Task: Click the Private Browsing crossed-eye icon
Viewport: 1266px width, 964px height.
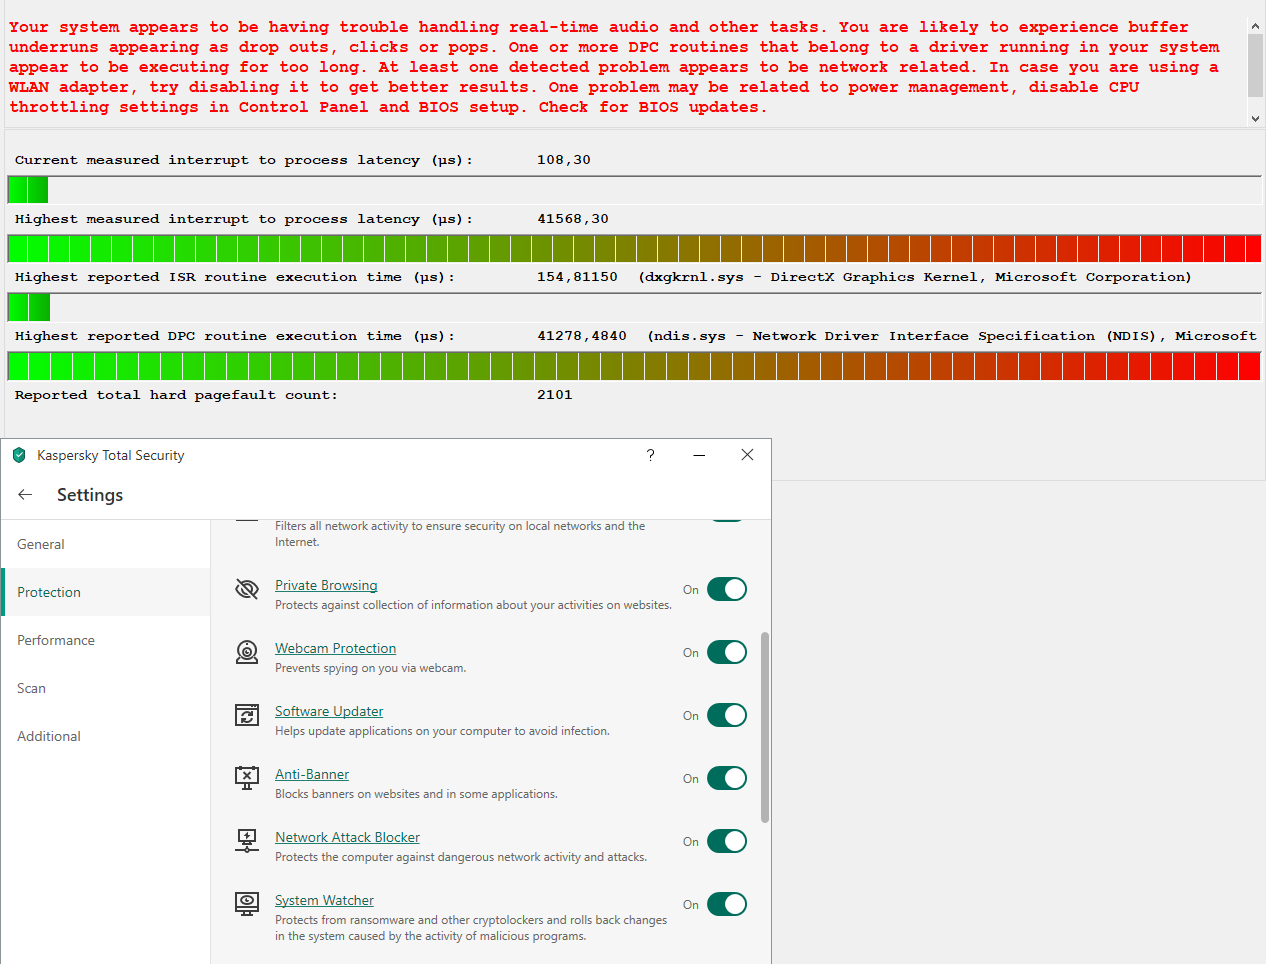Action: pos(247,589)
